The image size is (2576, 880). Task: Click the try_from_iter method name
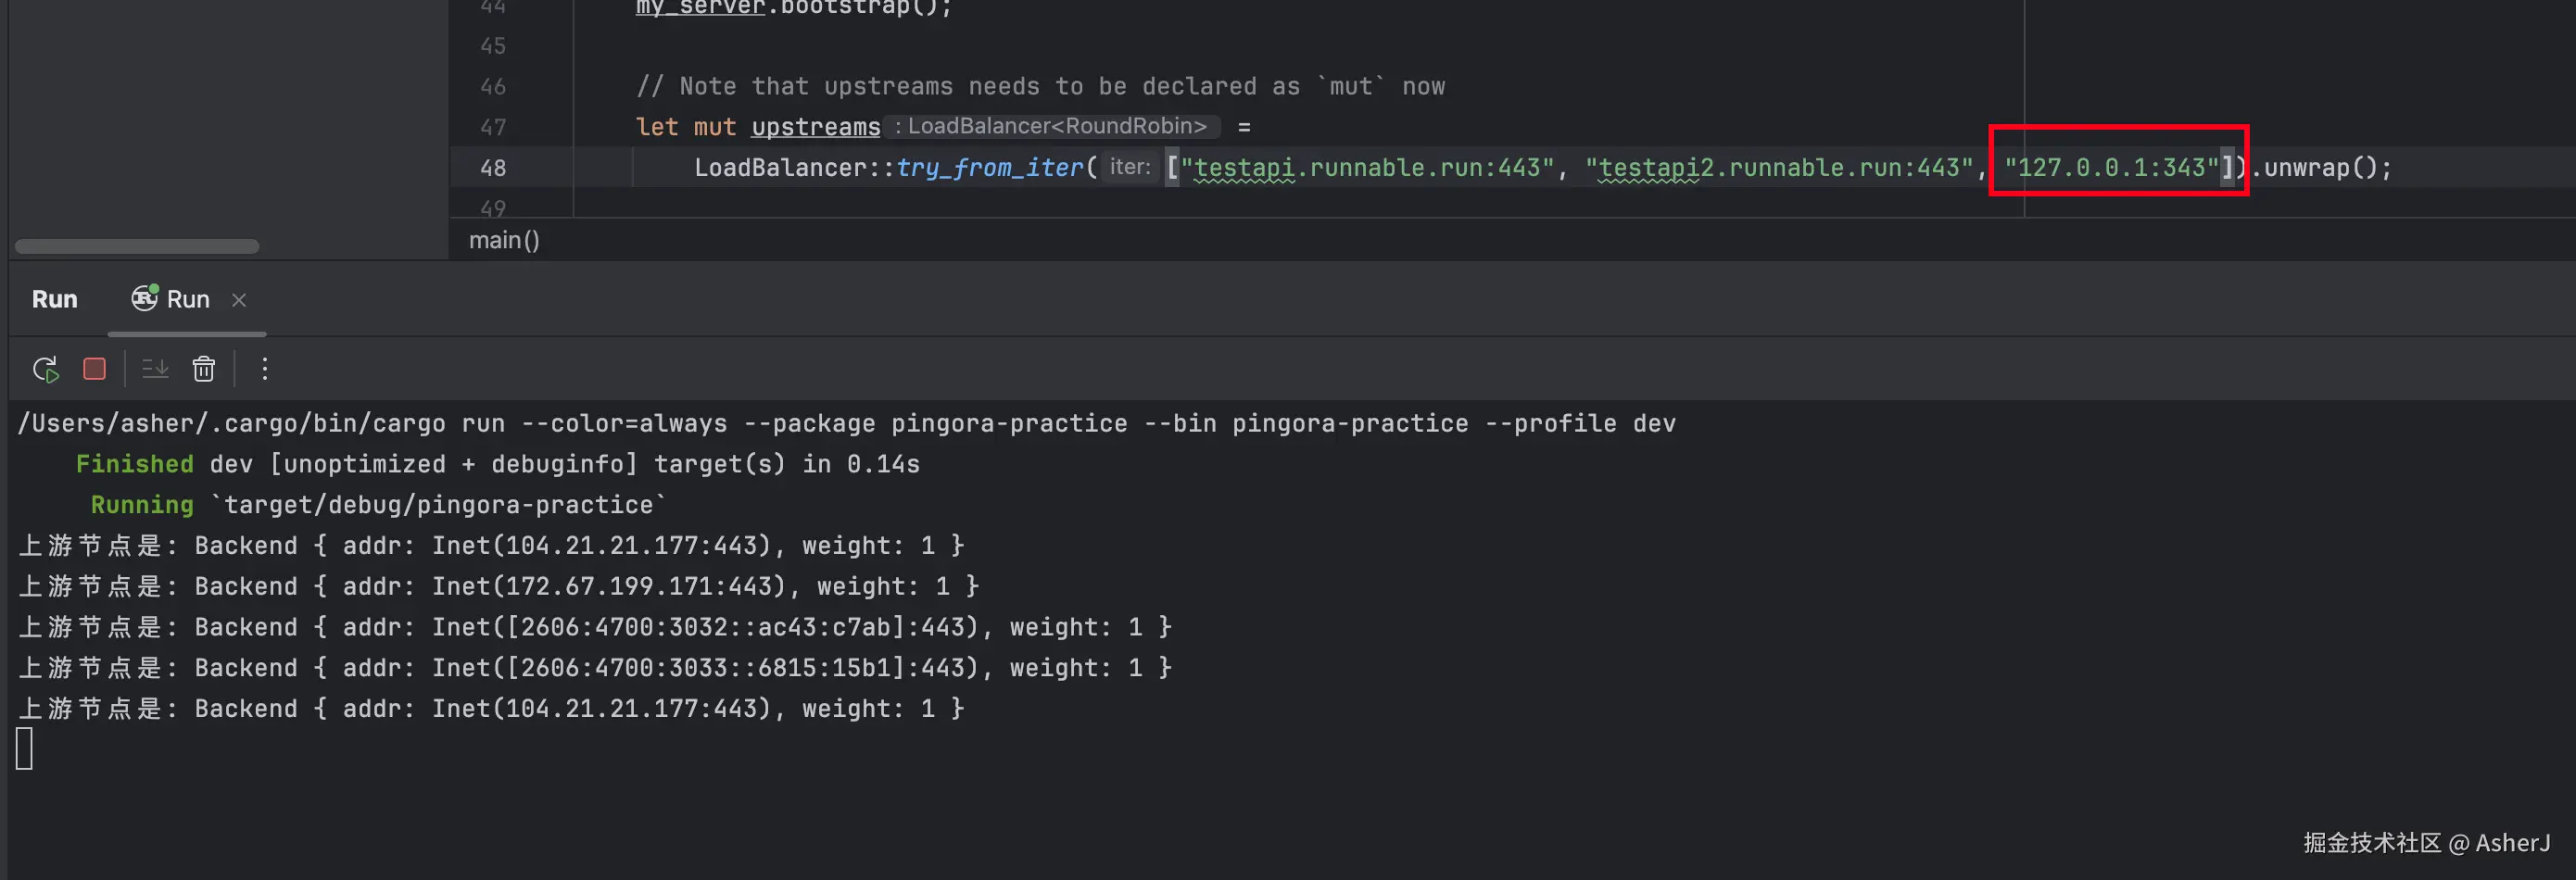[x=989, y=168]
